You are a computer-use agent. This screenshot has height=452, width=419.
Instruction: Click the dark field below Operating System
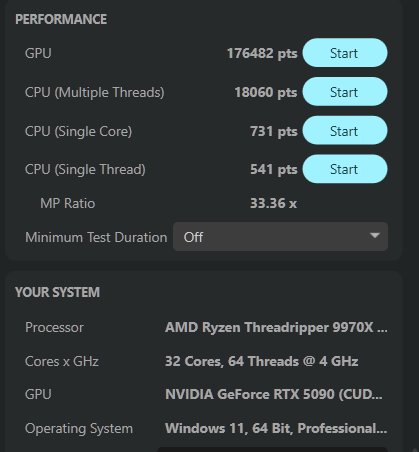[272, 449]
